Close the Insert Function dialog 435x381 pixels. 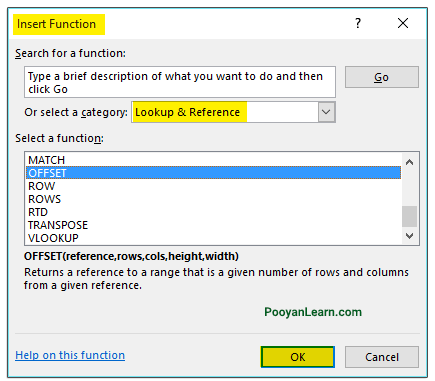pyautogui.click(x=403, y=23)
